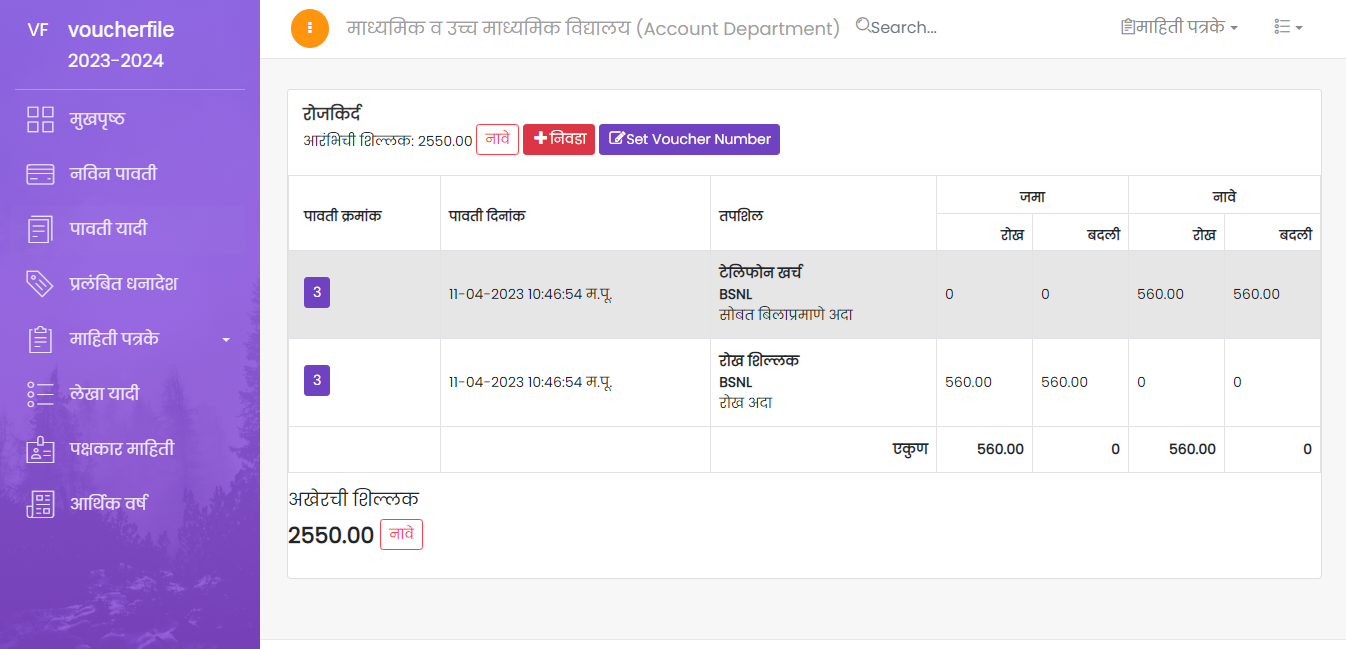The height and width of the screenshot is (649, 1346).
Task: Click the orange three-dot menu button
Action: (310, 28)
